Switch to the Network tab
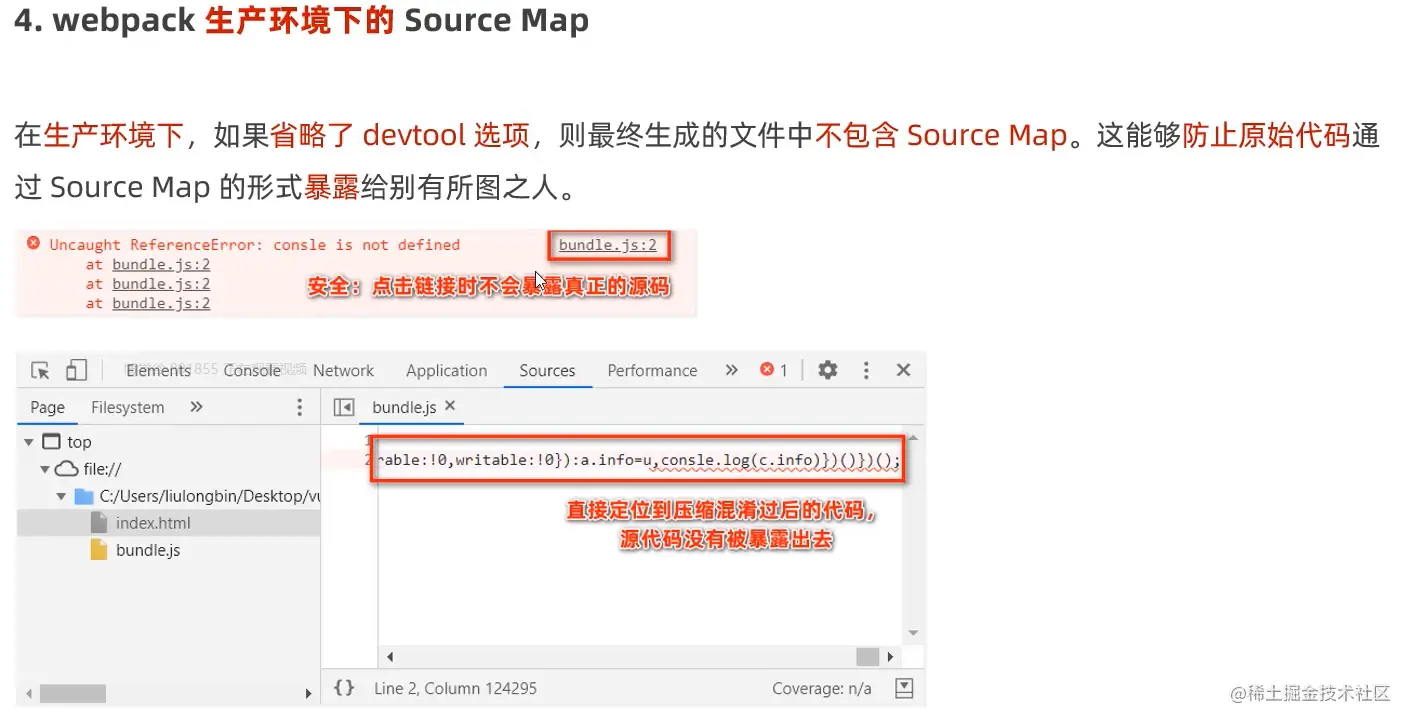 [343, 370]
